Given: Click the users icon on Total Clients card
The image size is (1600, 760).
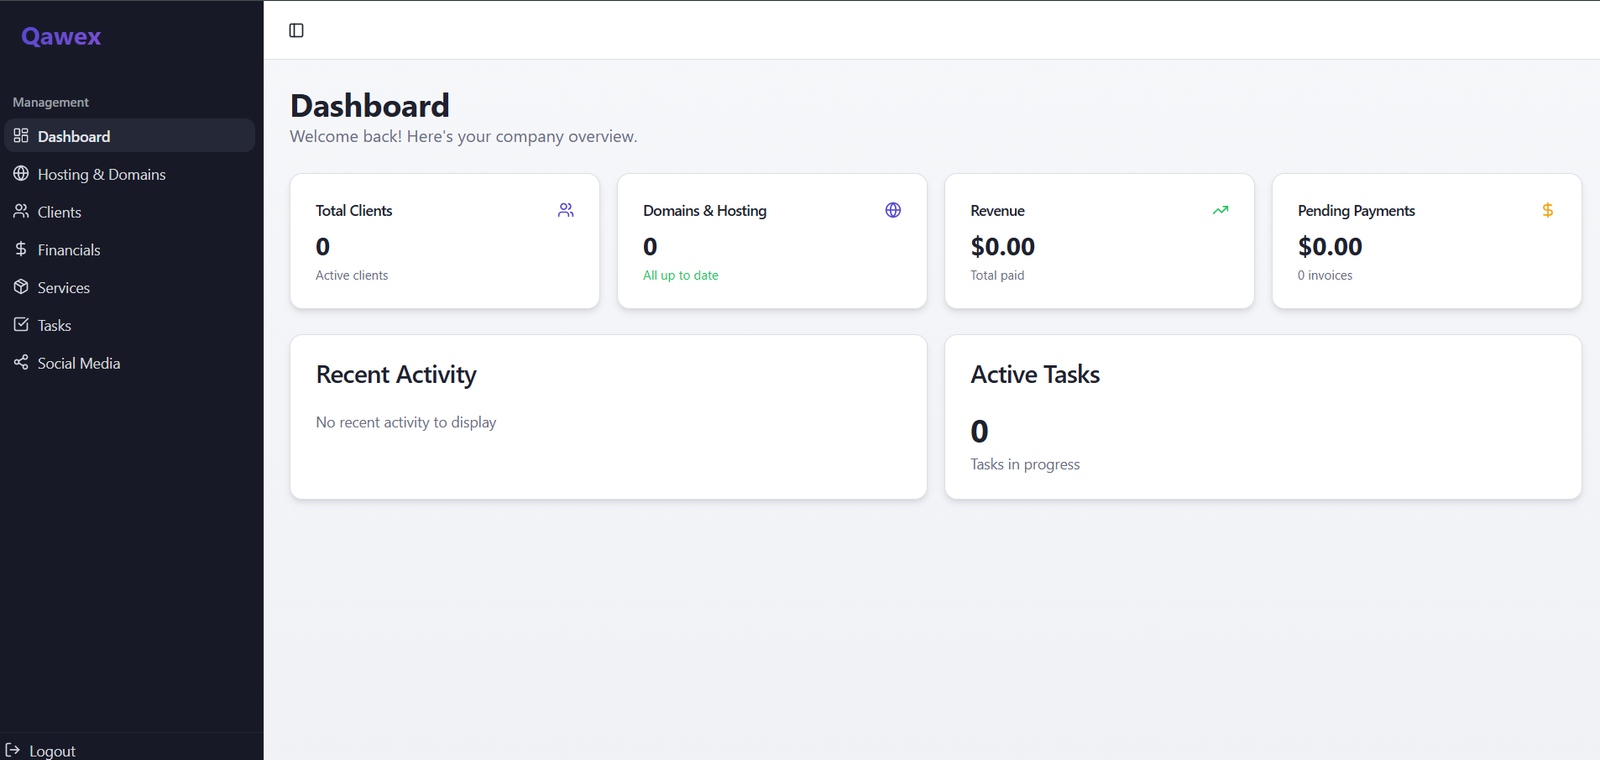Looking at the screenshot, I should [566, 210].
